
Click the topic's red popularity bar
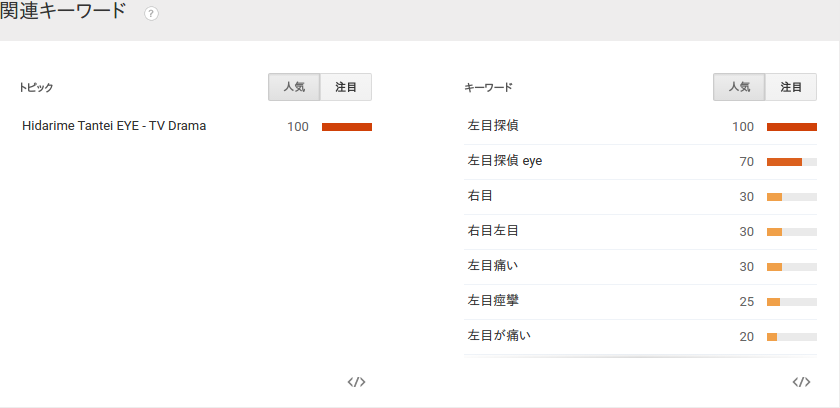pos(346,127)
